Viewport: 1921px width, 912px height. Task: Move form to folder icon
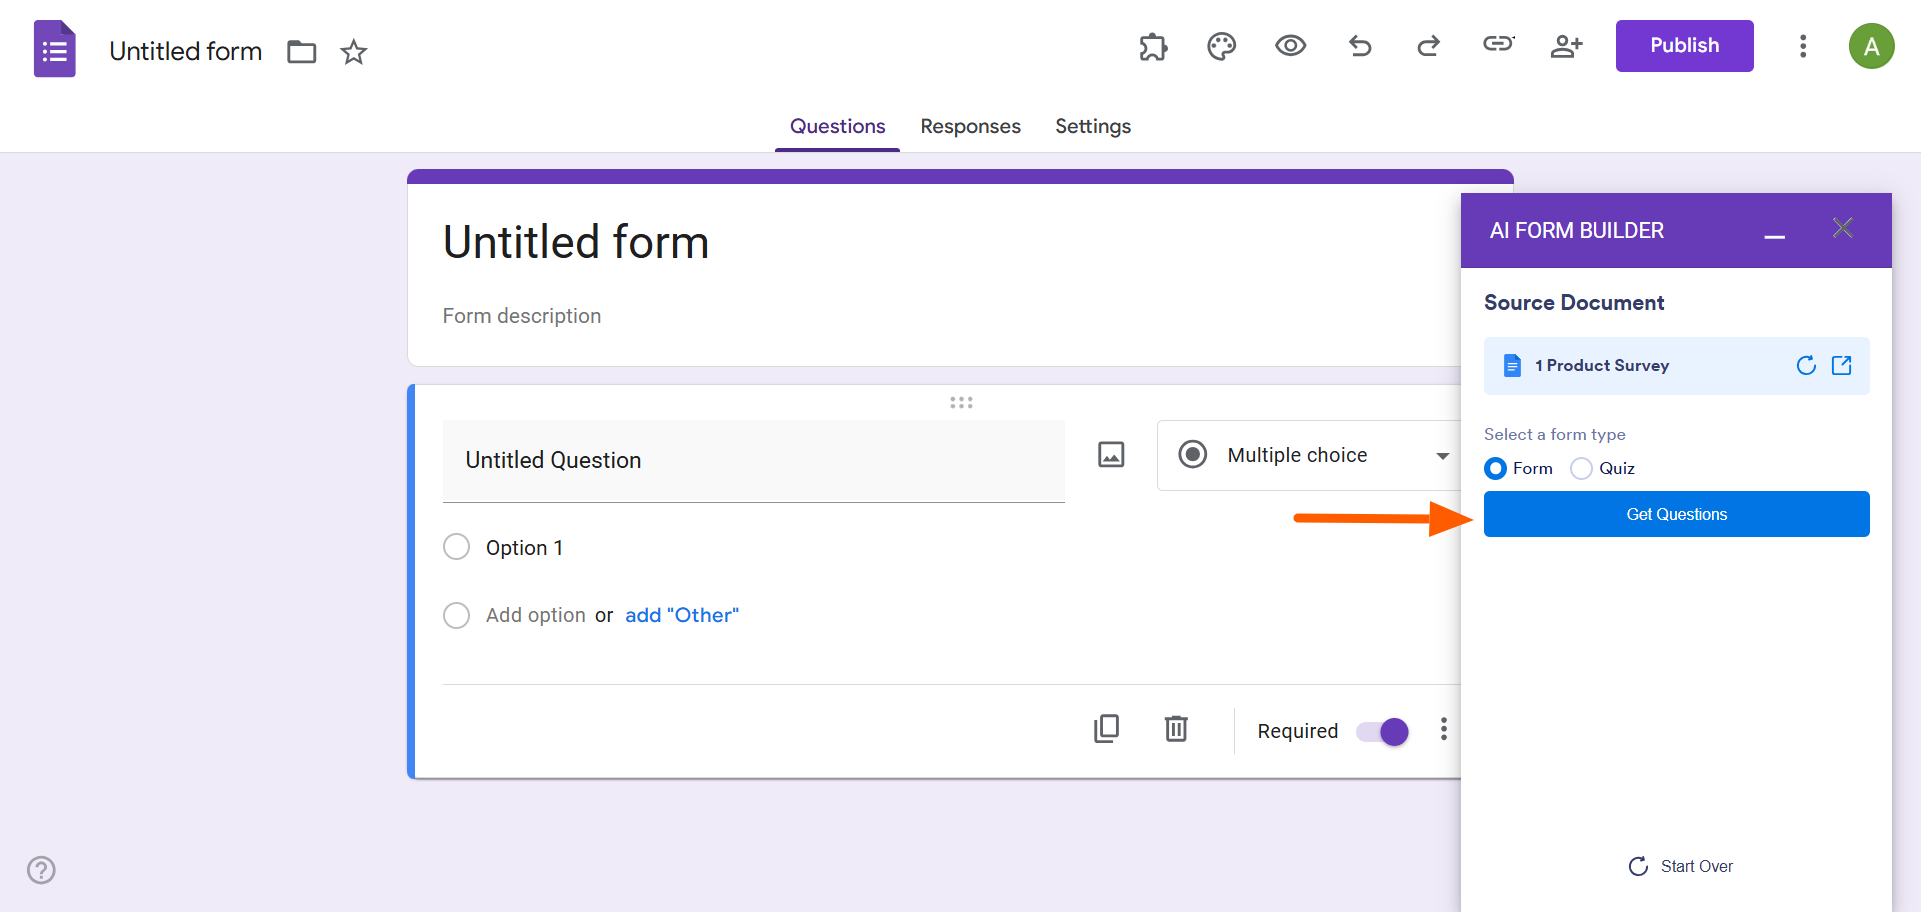click(301, 52)
